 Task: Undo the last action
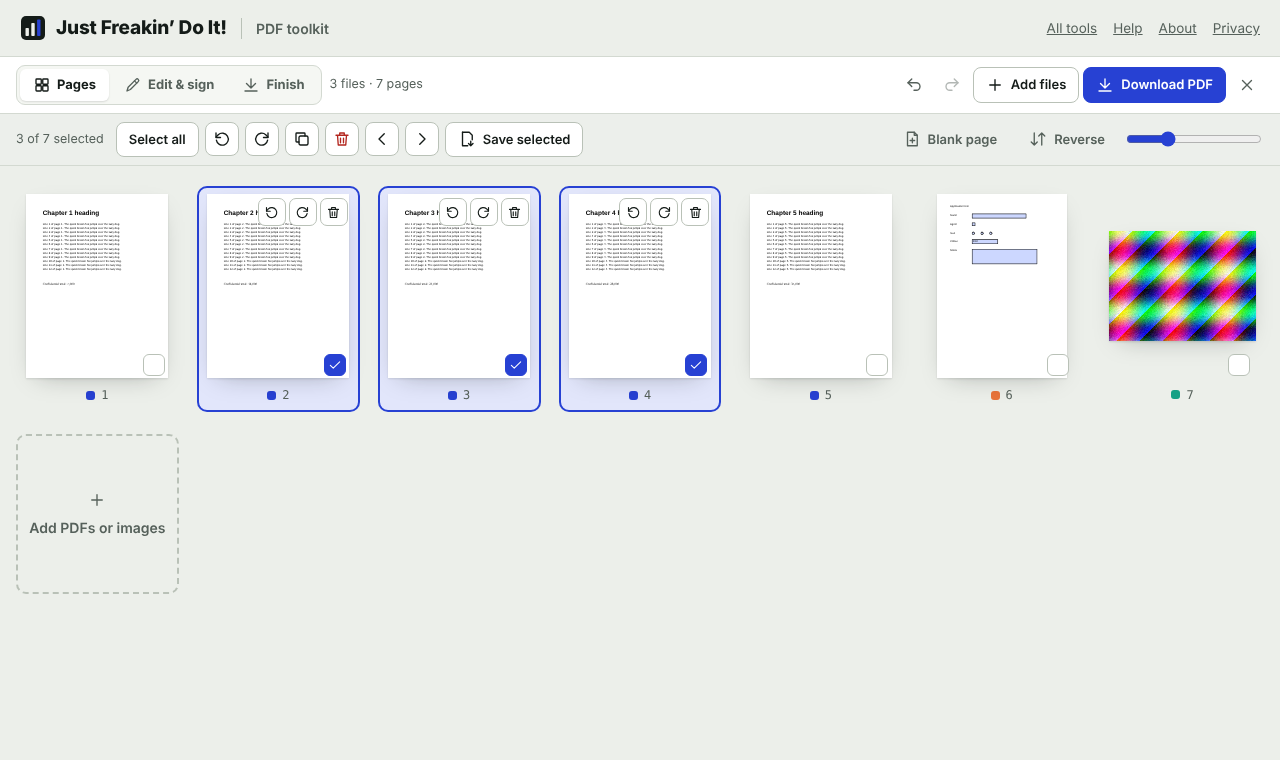914,85
